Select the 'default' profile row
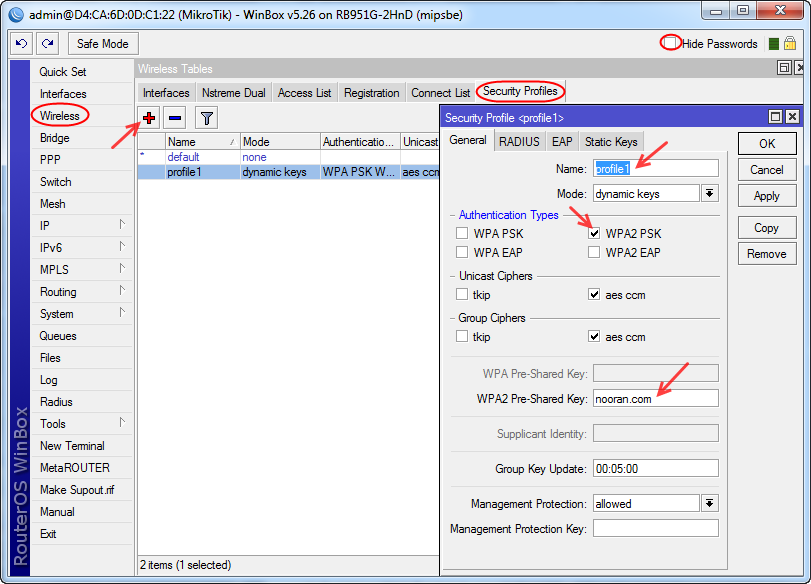The width and height of the screenshot is (811, 584). 289,157
